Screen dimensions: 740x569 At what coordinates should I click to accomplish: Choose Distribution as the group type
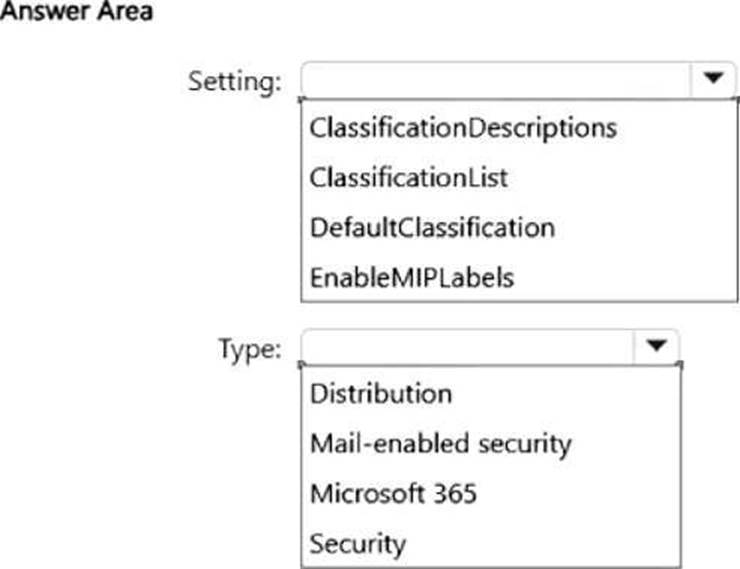point(381,393)
